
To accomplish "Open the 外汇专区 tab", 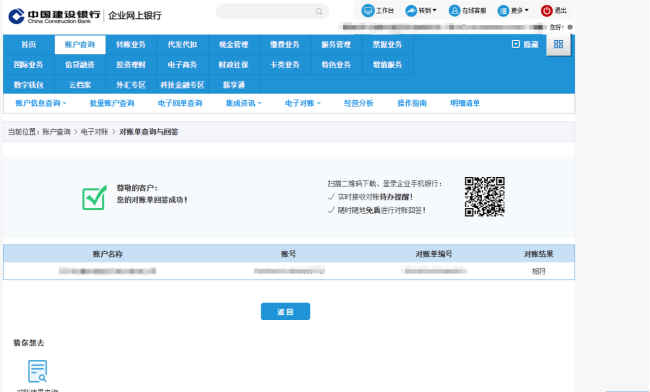I will pos(131,85).
